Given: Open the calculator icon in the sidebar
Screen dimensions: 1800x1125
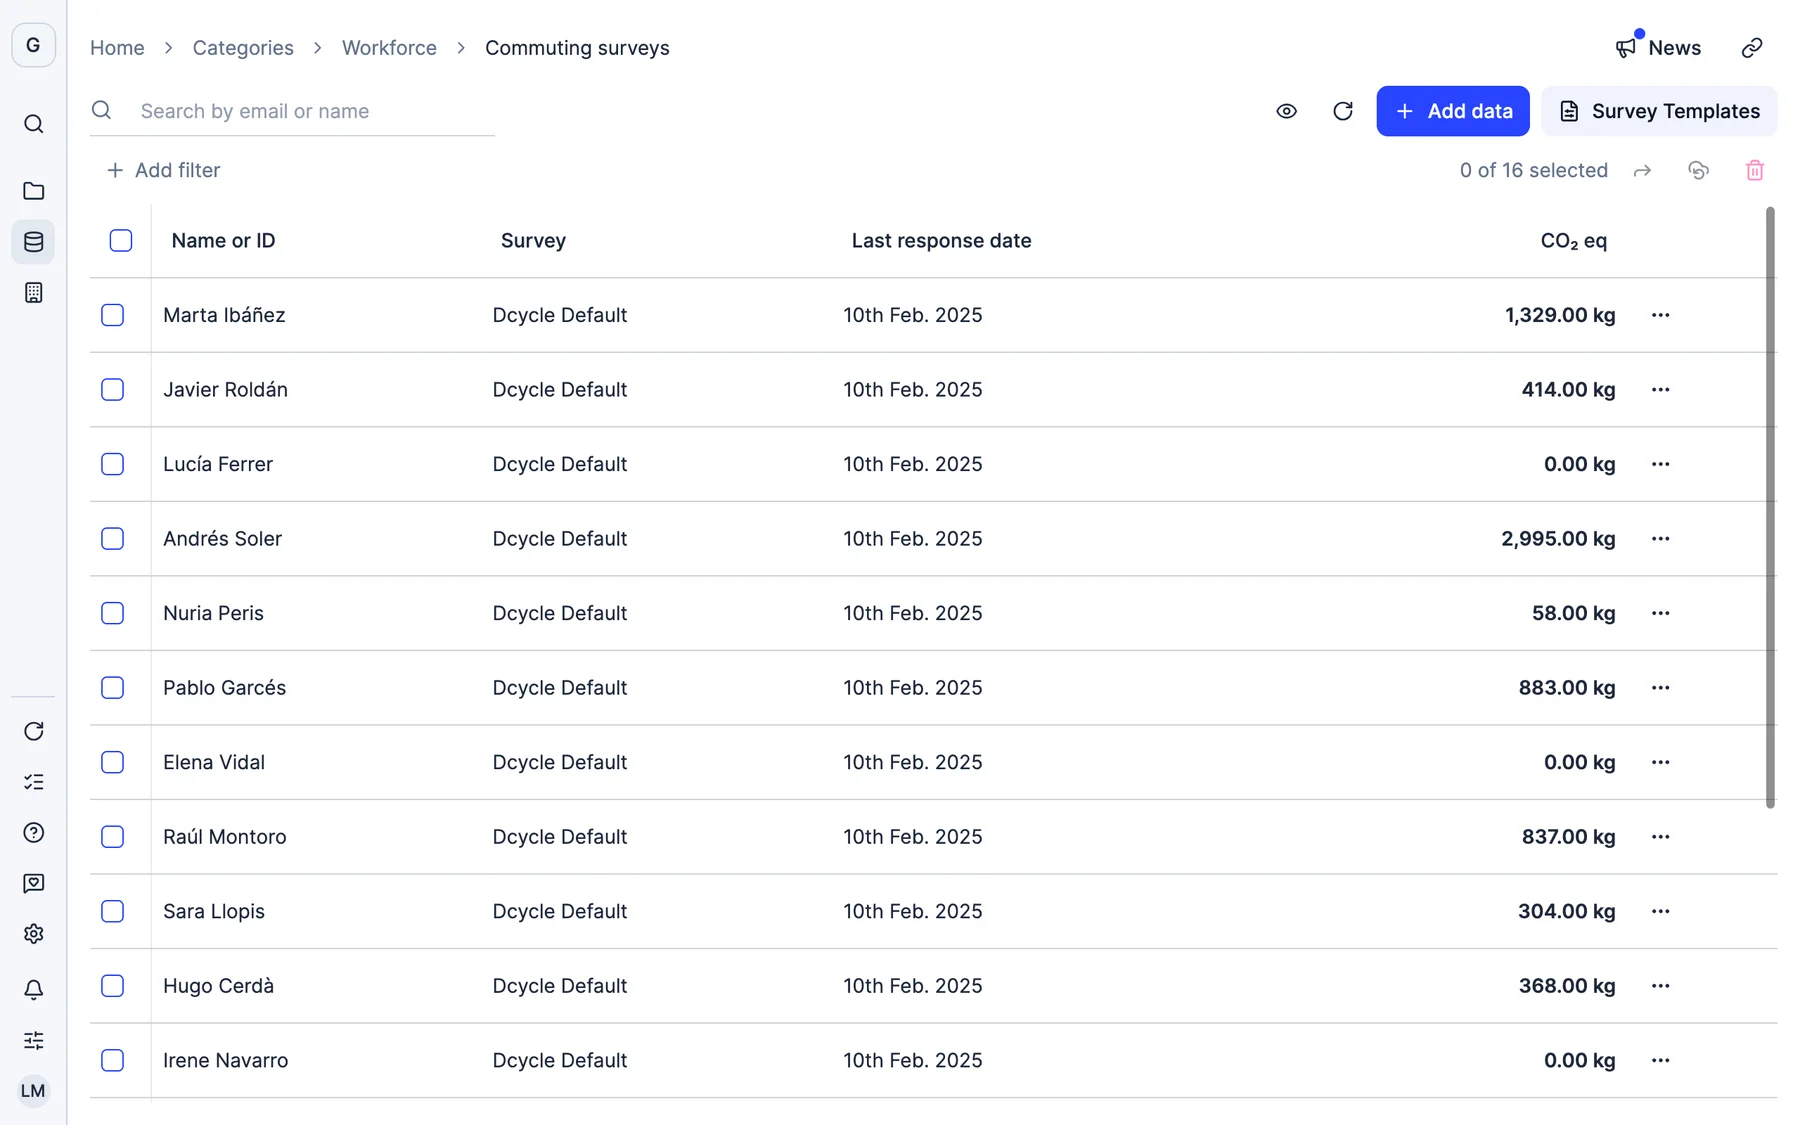Looking at the screenshot, I should (x=33, y=293).
